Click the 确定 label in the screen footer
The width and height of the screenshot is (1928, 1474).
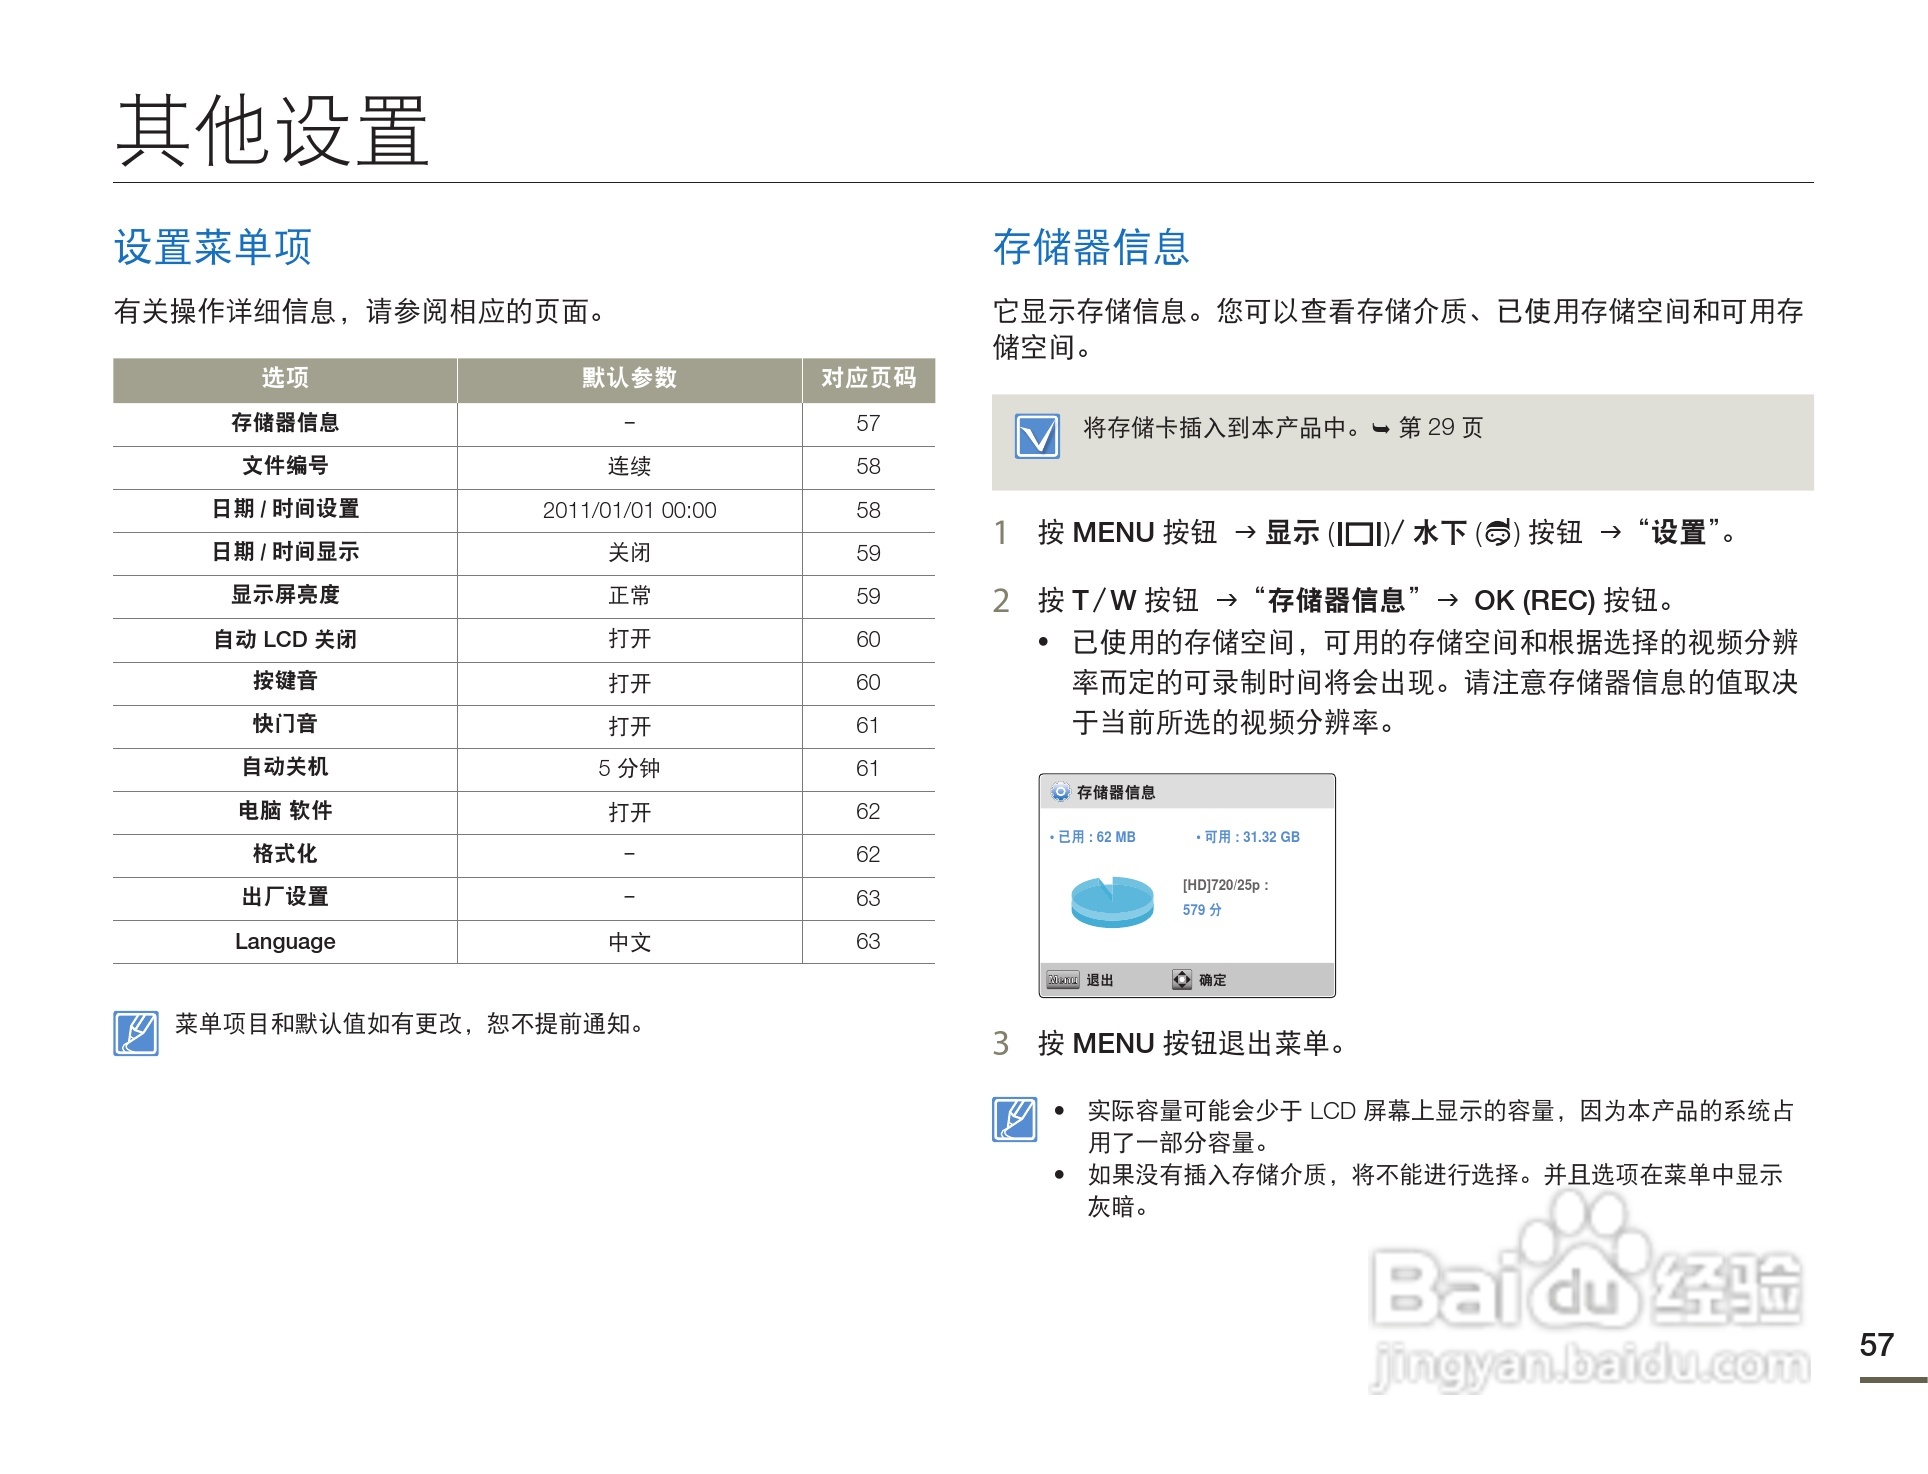click(x=1213, y=980)
